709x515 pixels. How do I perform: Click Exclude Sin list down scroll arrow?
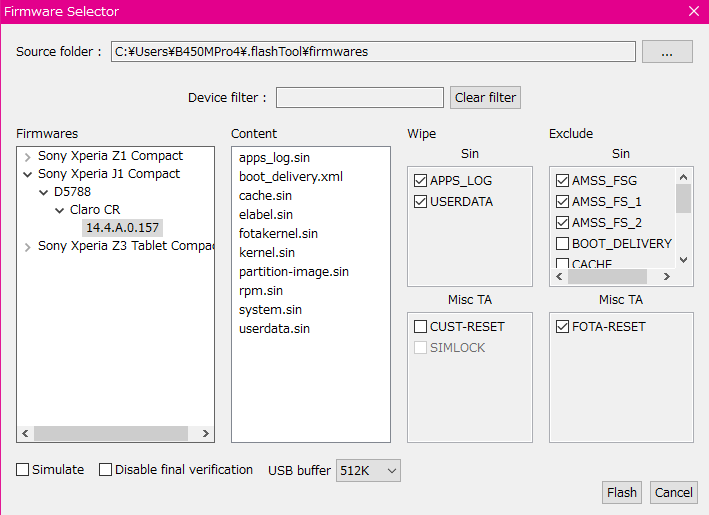683,260
